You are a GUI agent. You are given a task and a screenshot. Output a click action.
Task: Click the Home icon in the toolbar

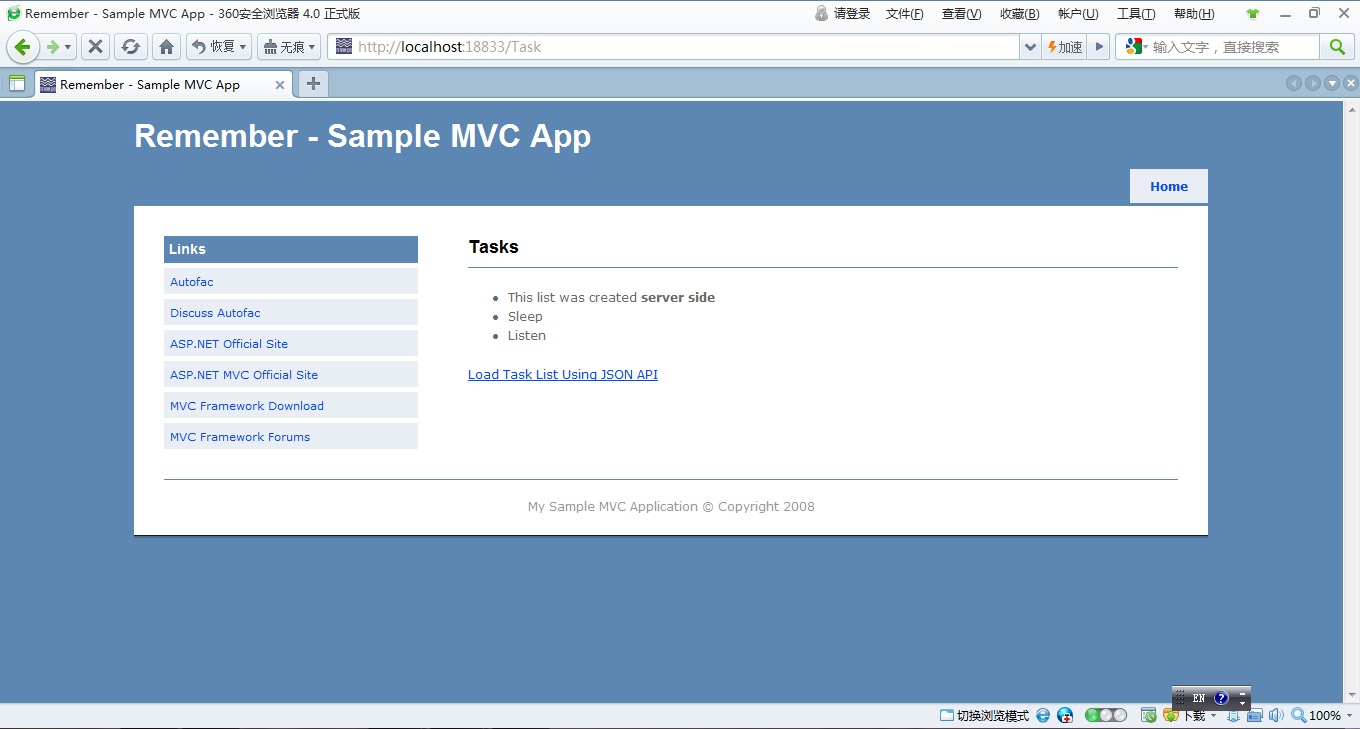click(x=166, y=46)
